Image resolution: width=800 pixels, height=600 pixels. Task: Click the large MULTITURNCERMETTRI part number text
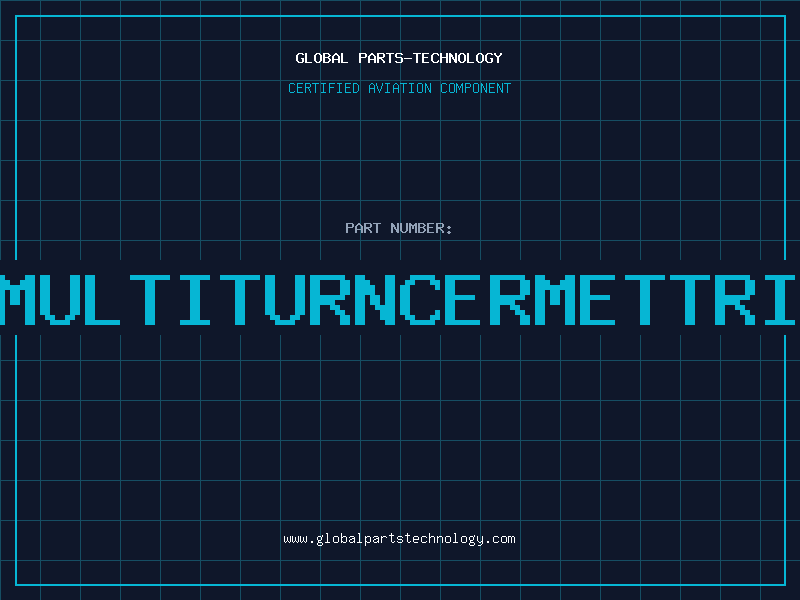[398, 300]
